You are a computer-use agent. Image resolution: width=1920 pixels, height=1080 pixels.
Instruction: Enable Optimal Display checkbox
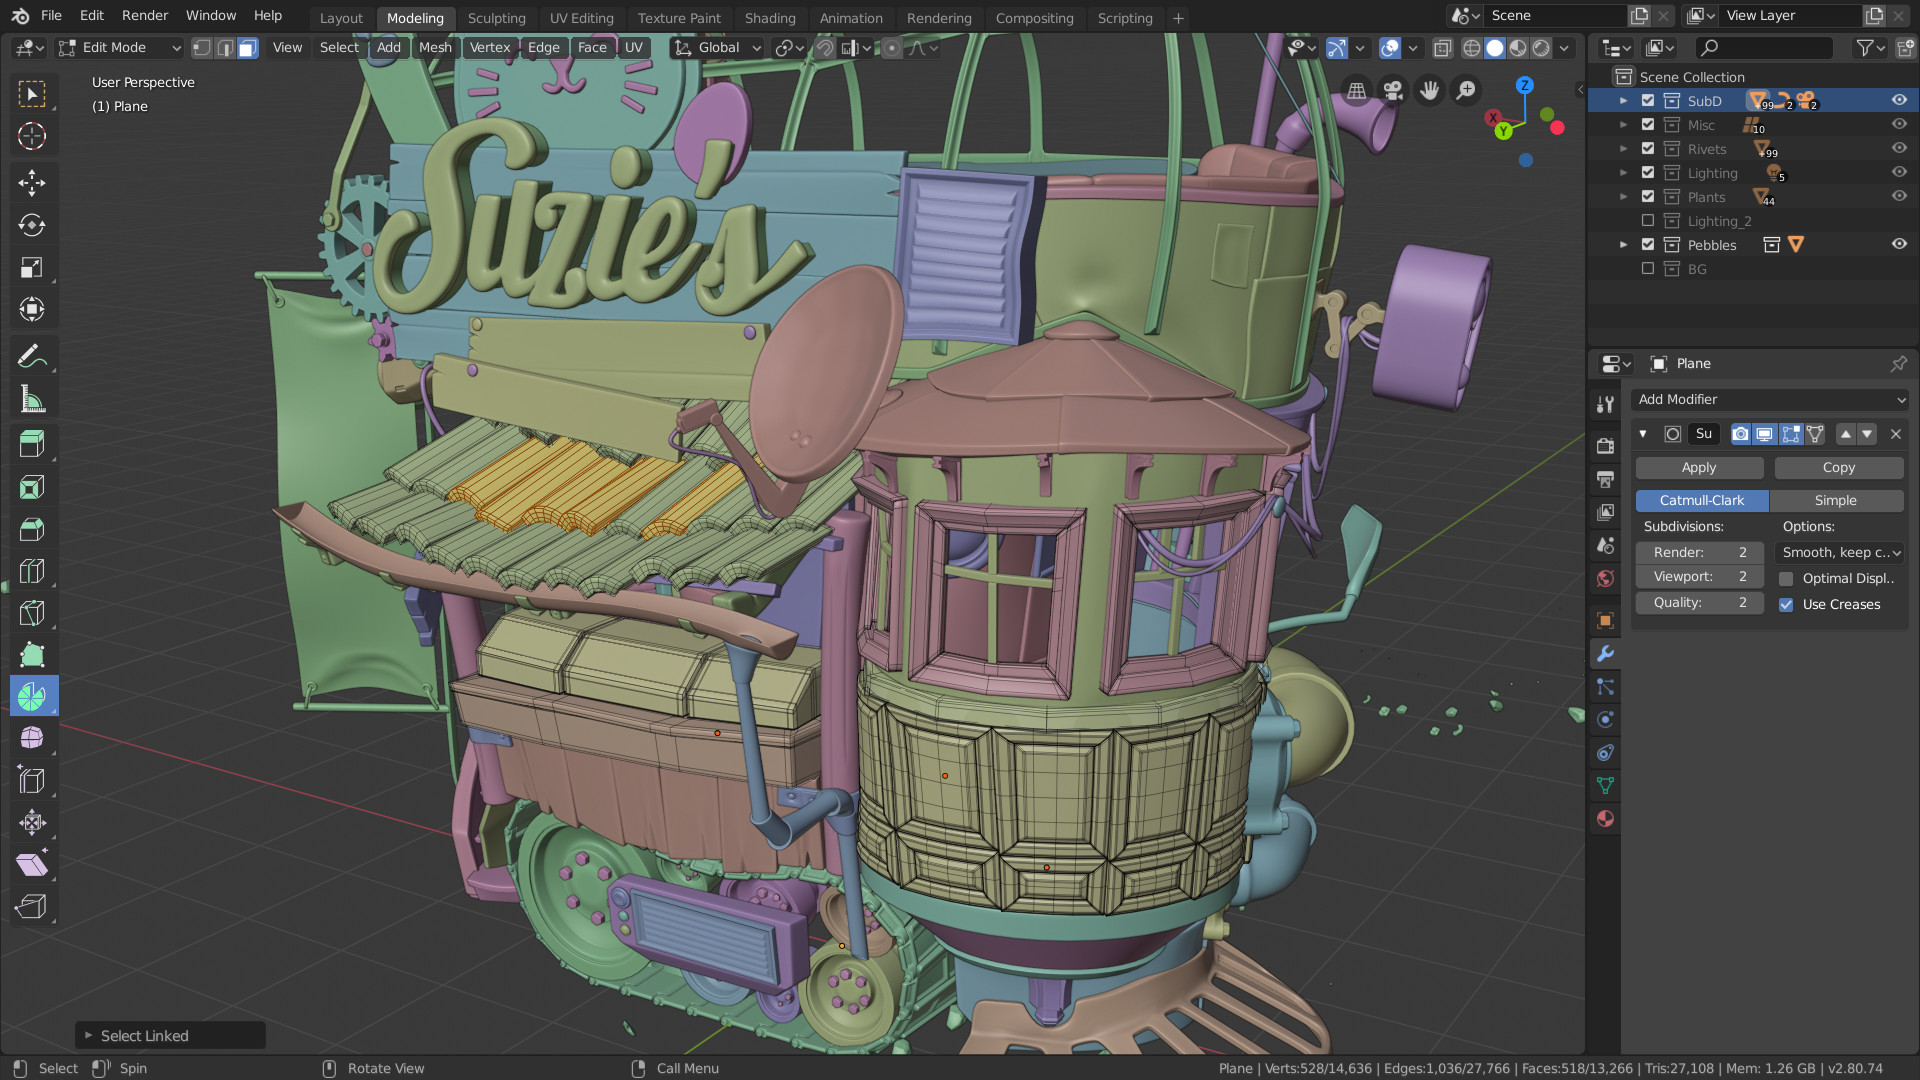point(1787,578)
